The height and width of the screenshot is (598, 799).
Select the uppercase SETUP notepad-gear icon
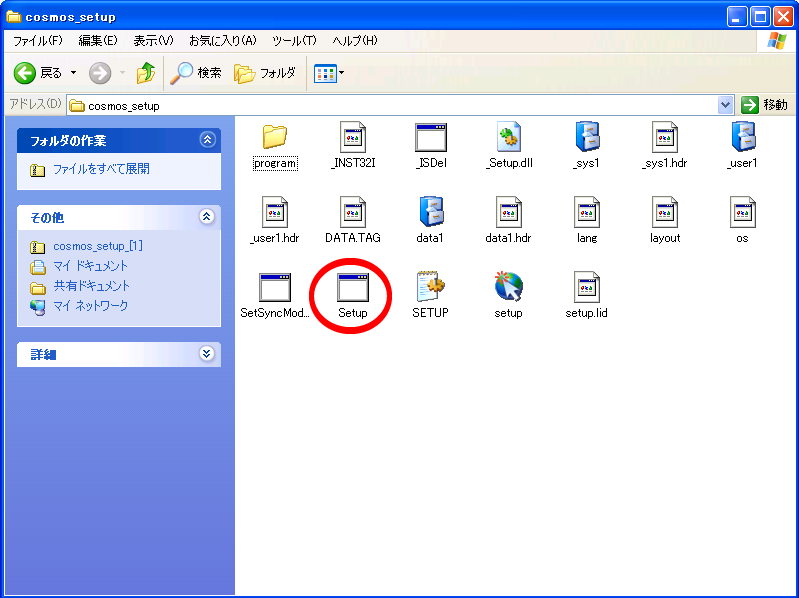(x=431, y=286)
